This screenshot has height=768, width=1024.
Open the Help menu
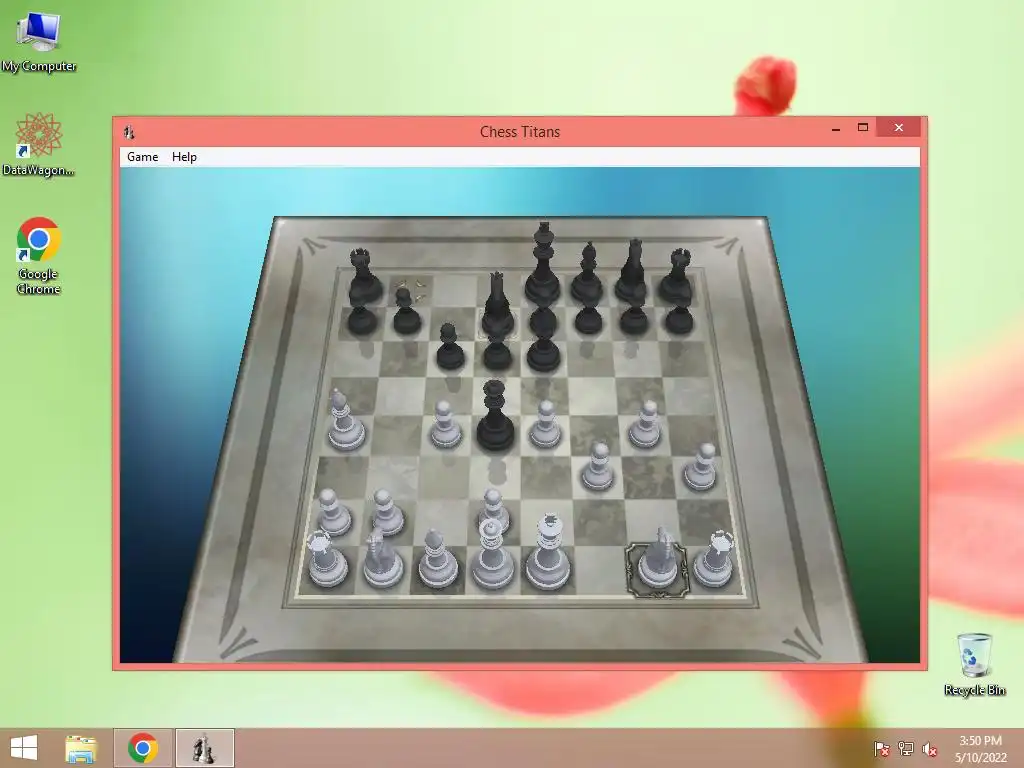[184, 157]
